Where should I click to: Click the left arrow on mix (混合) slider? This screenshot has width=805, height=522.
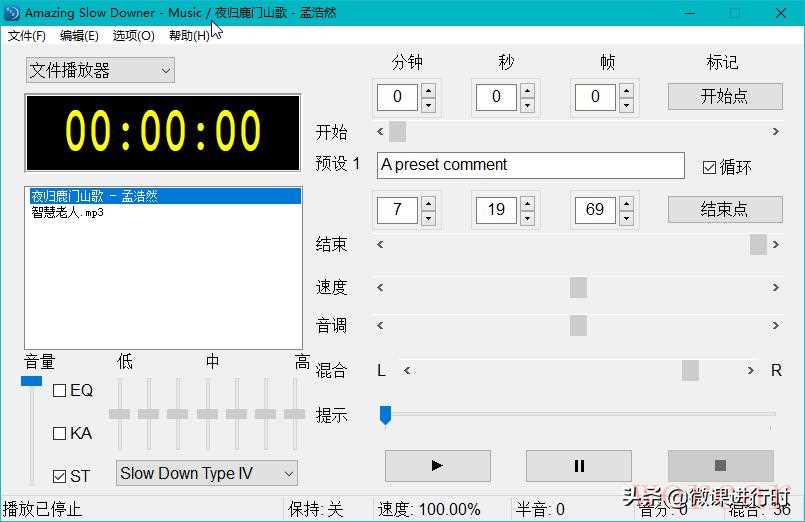click(407, 371)
